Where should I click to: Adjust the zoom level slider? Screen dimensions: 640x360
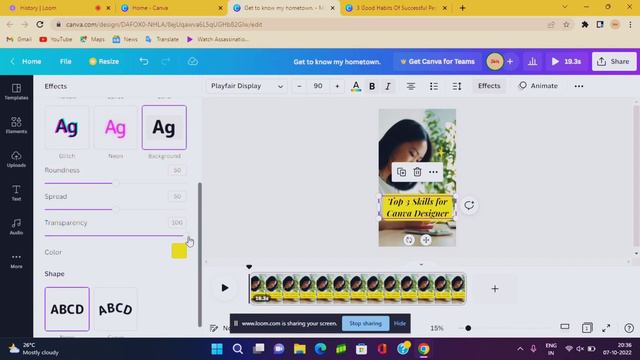[468, 328]
